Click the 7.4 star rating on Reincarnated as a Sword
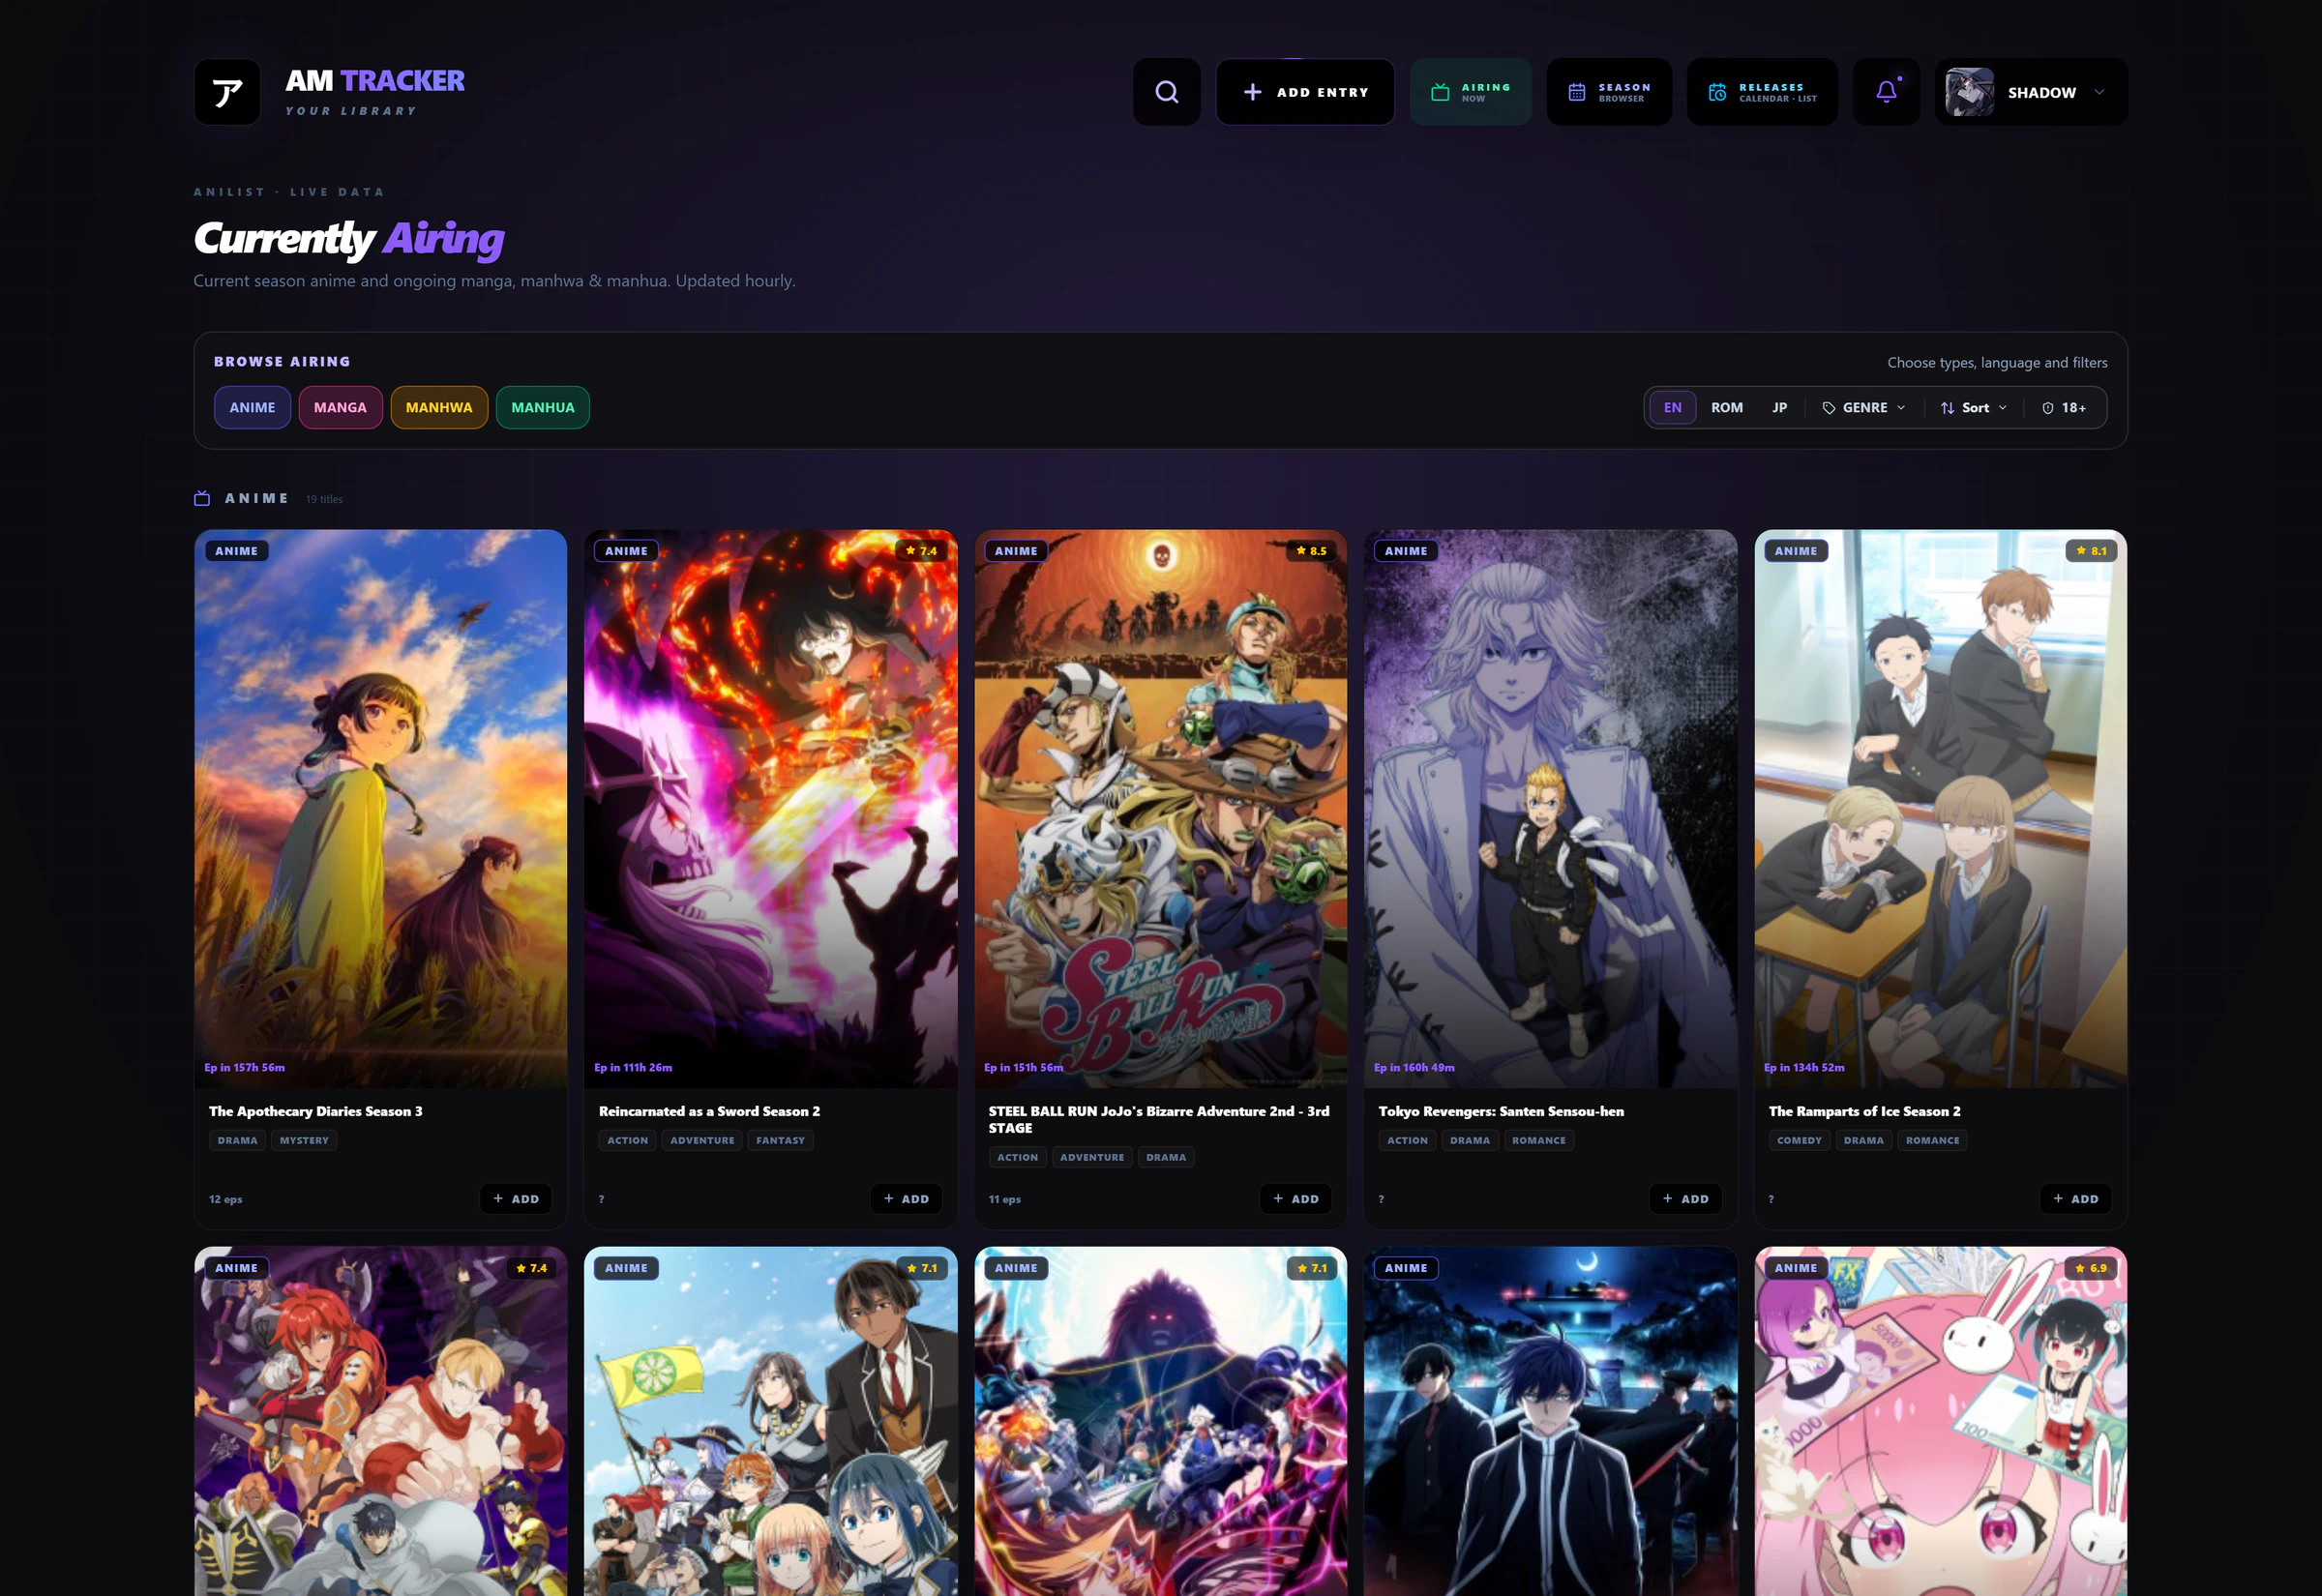 [x=921, y=551]
